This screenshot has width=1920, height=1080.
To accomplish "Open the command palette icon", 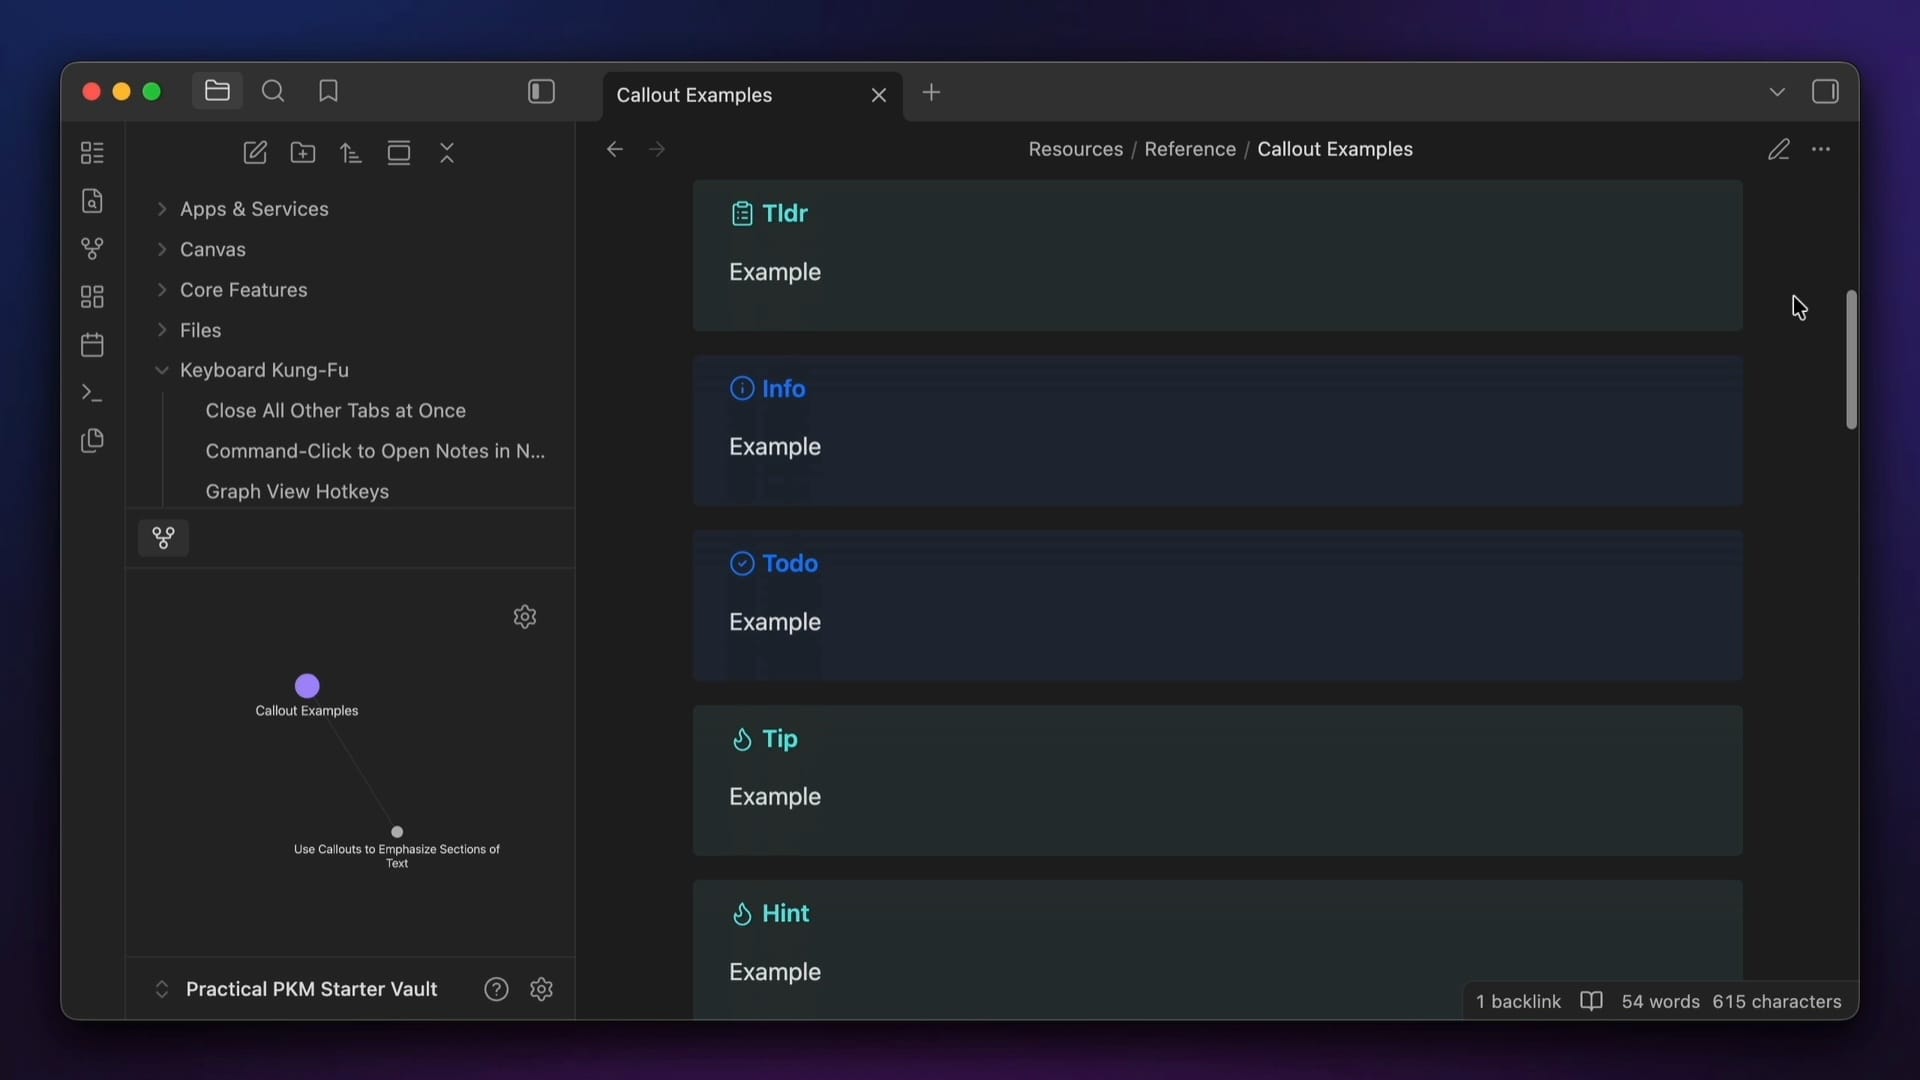I will pos(92,393).
